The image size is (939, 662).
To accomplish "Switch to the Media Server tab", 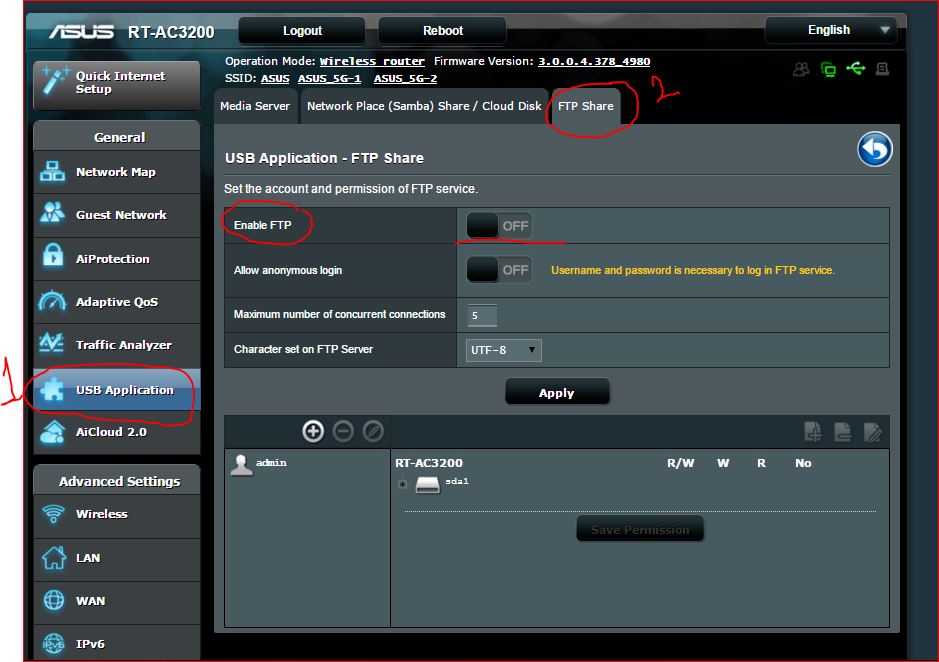I will coord(255,105).
